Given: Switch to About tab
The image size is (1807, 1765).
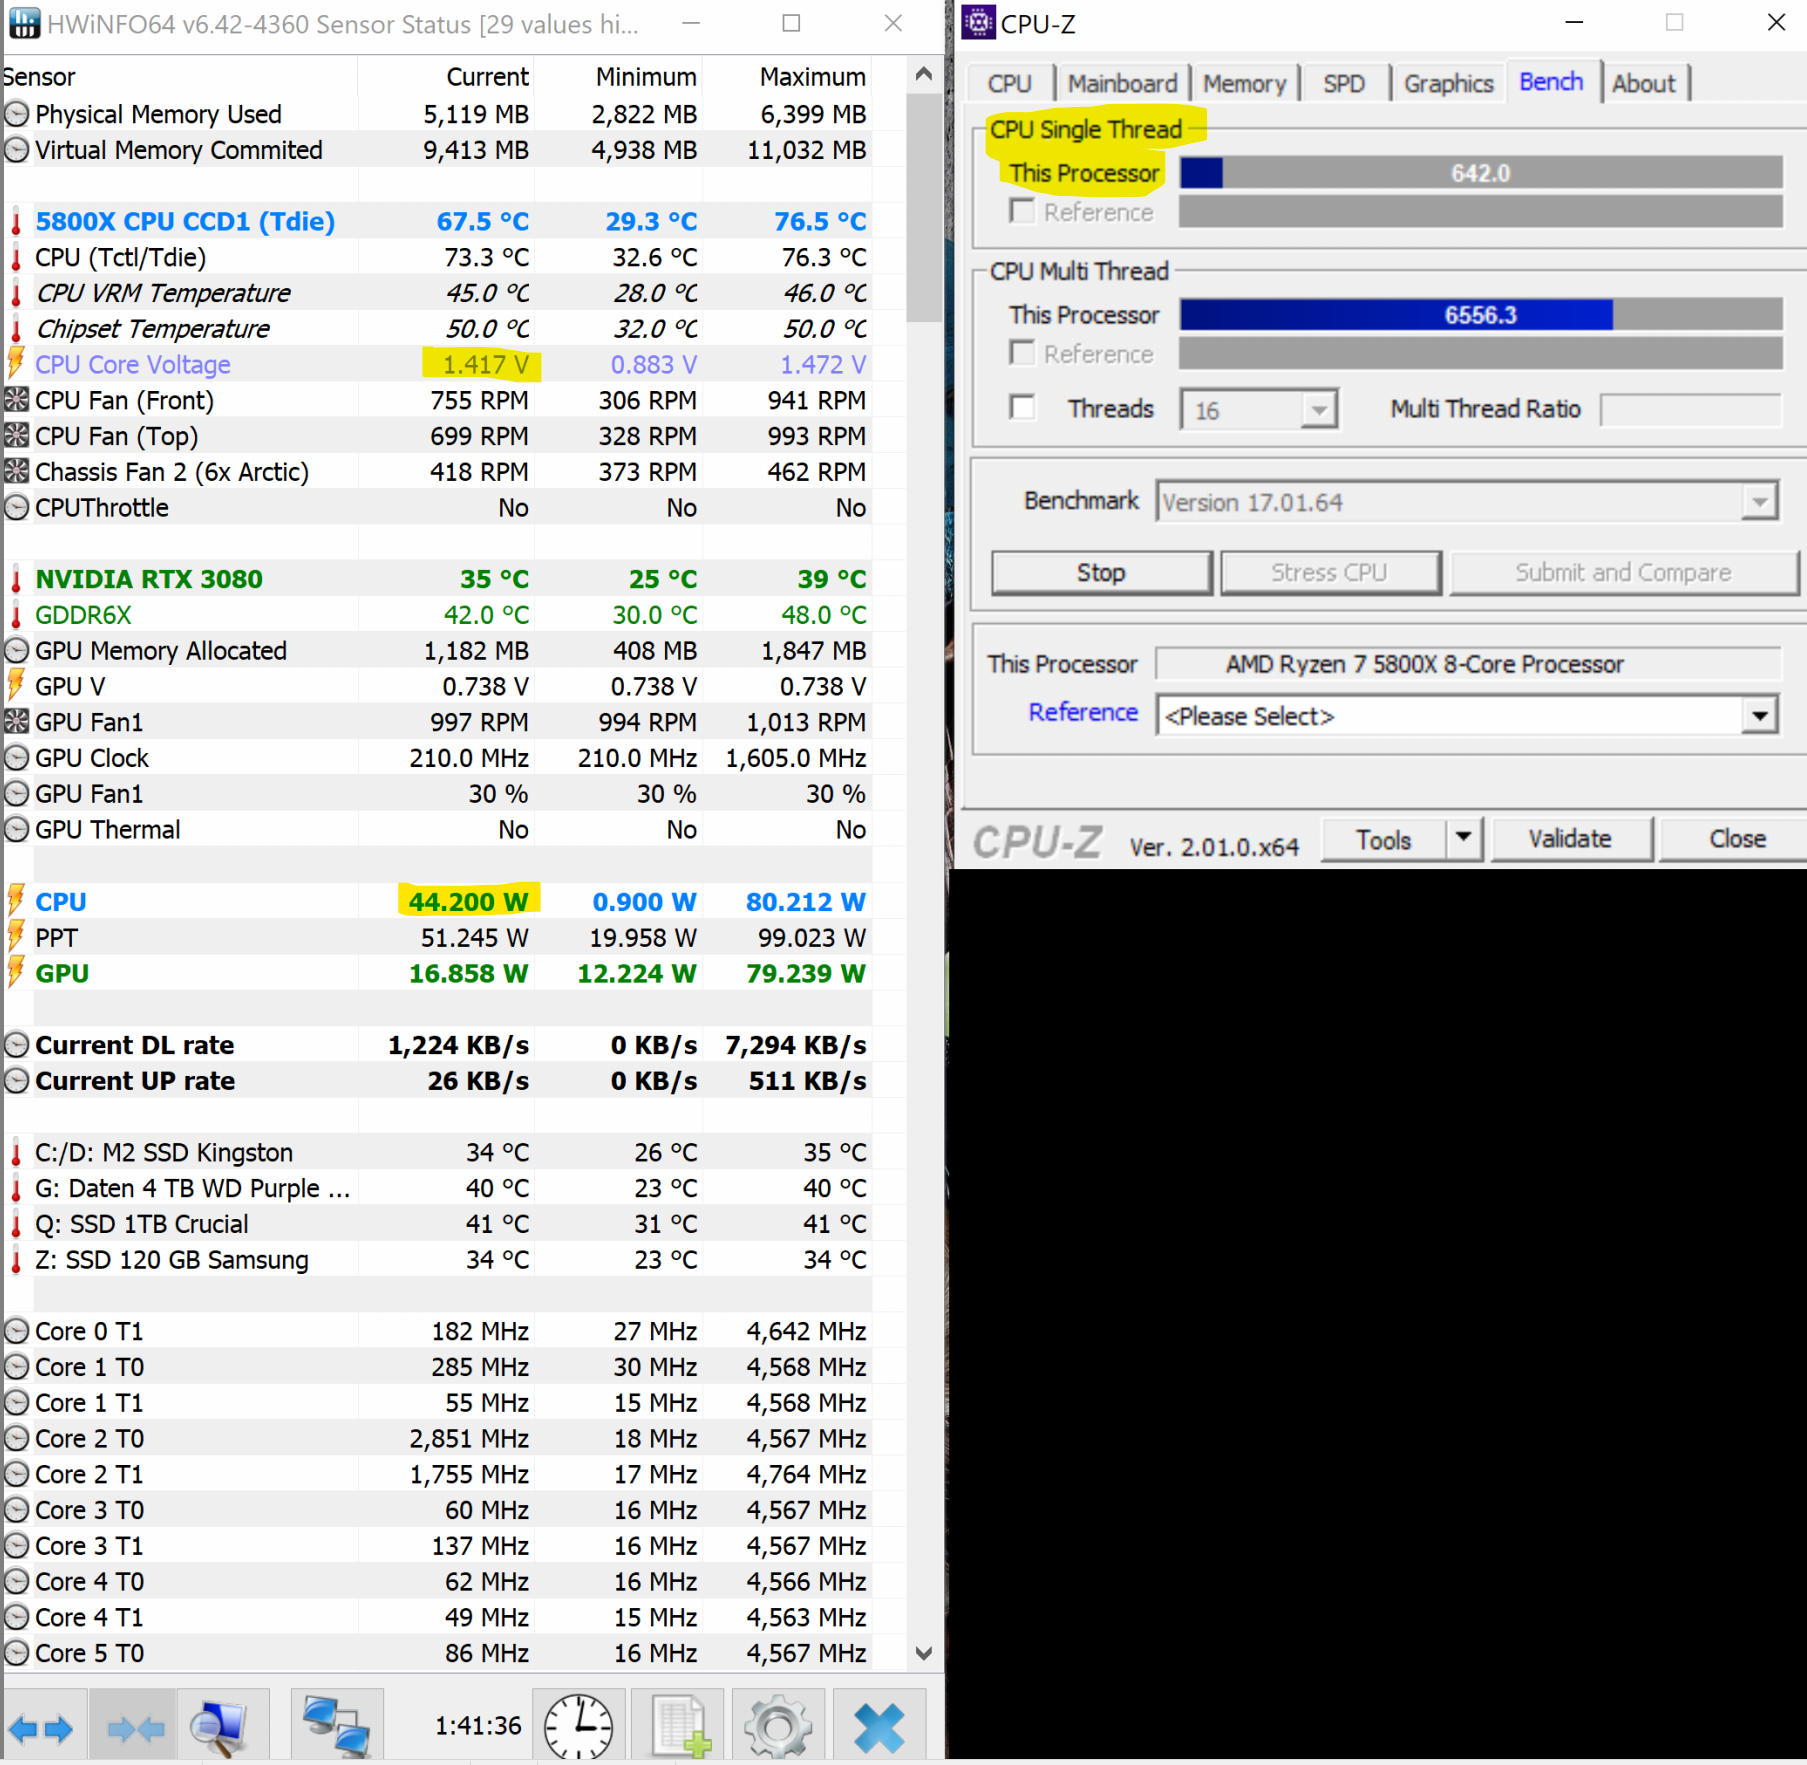Looking at the screenshot, I should pos(1643,83).
